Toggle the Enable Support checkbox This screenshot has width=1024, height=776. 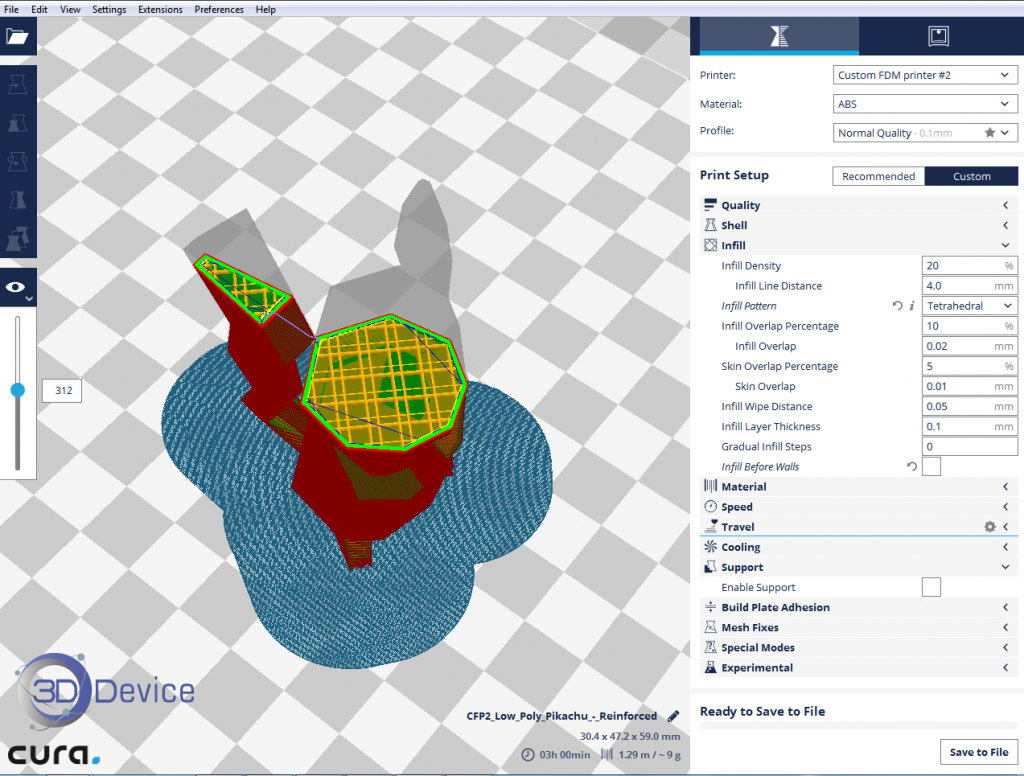[931, 587]
